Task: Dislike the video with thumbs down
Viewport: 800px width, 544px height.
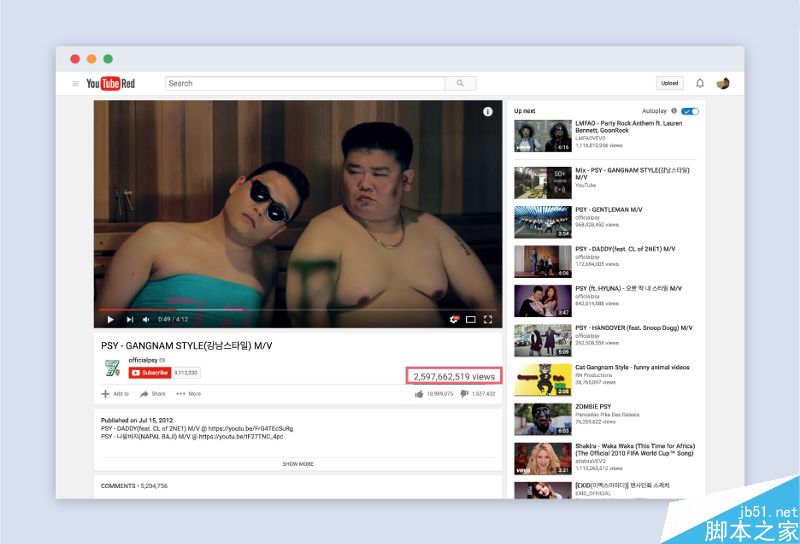Action: [x=464, y=394]
